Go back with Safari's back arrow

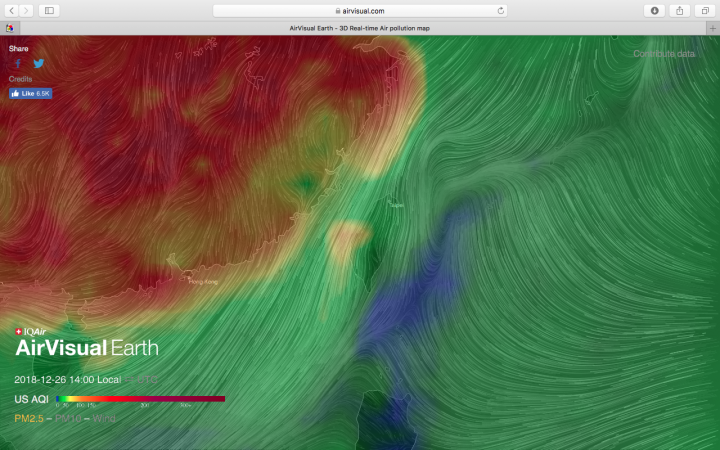click(x=12, y=11)
